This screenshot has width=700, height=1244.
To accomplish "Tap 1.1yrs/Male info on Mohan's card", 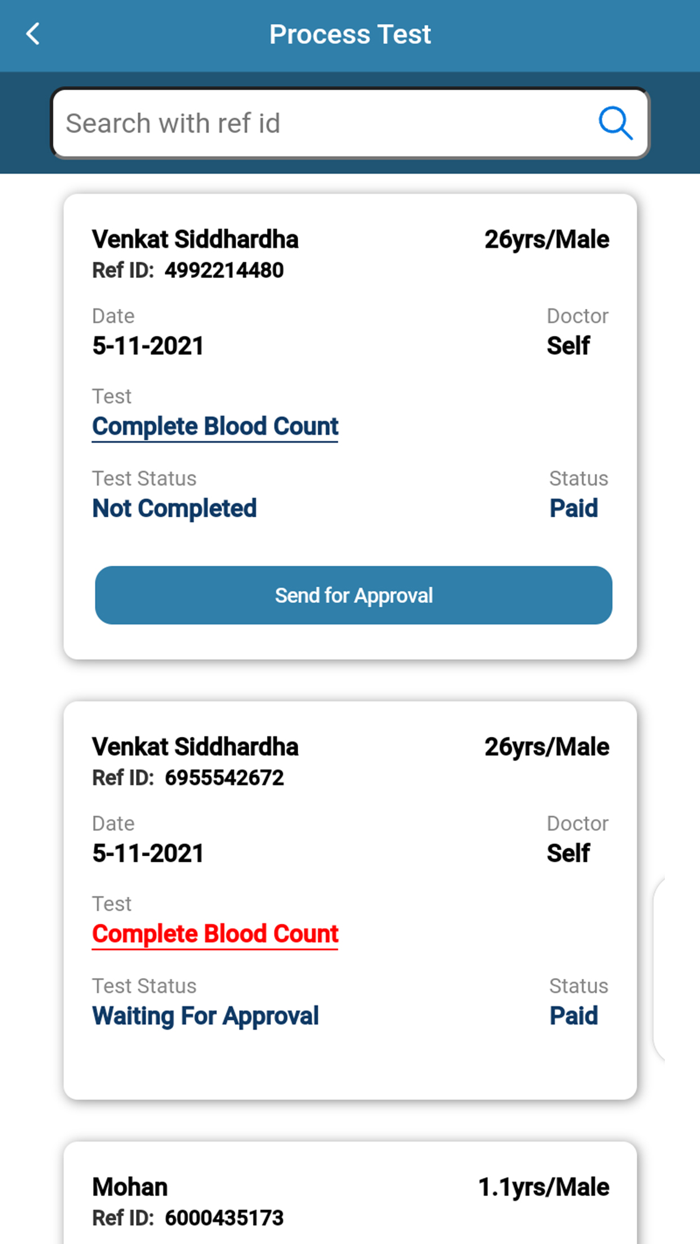I will tap(543, 1186).
